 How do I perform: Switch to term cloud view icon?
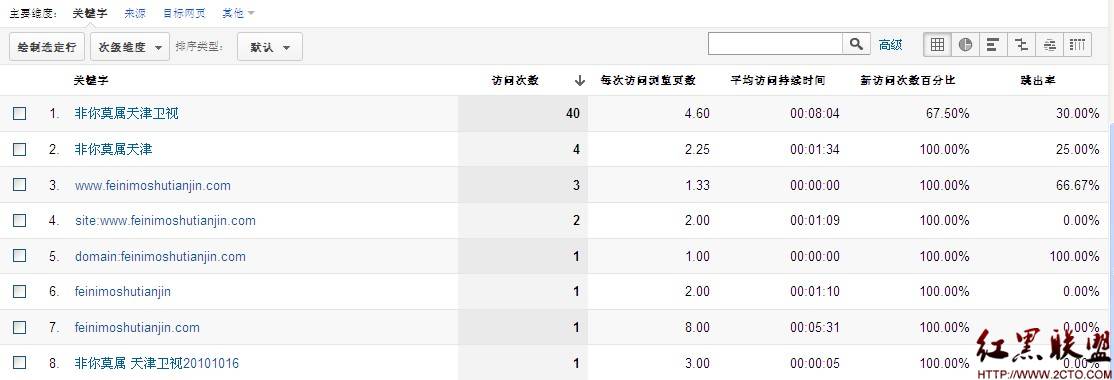coord(1050,45)
